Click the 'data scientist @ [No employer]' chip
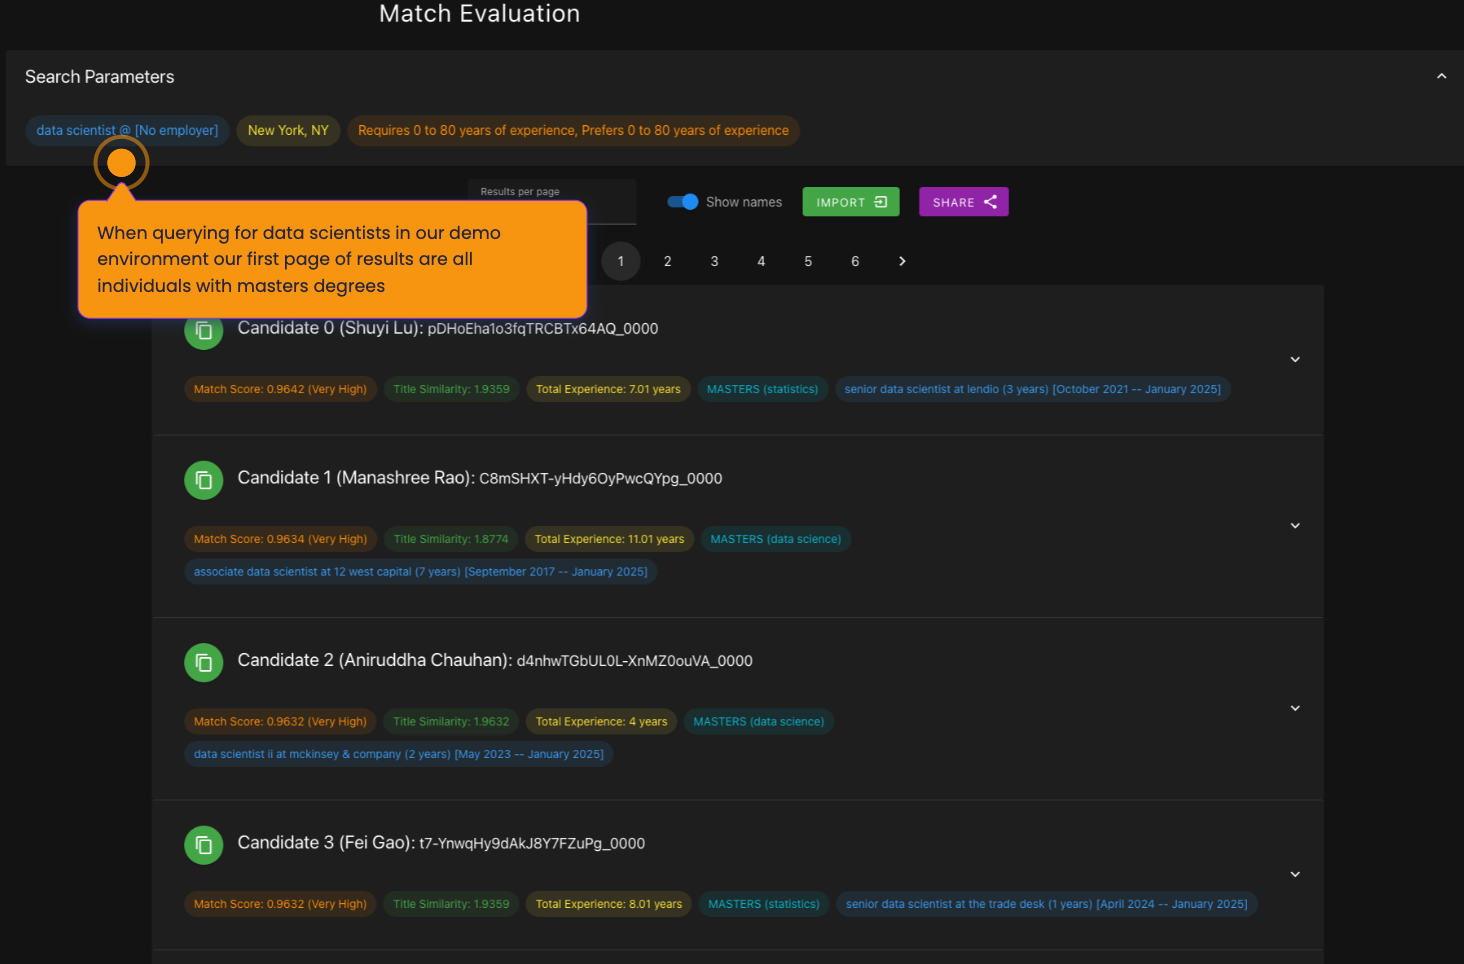This screenshot has width=1464, height=964. pos(127,131)
